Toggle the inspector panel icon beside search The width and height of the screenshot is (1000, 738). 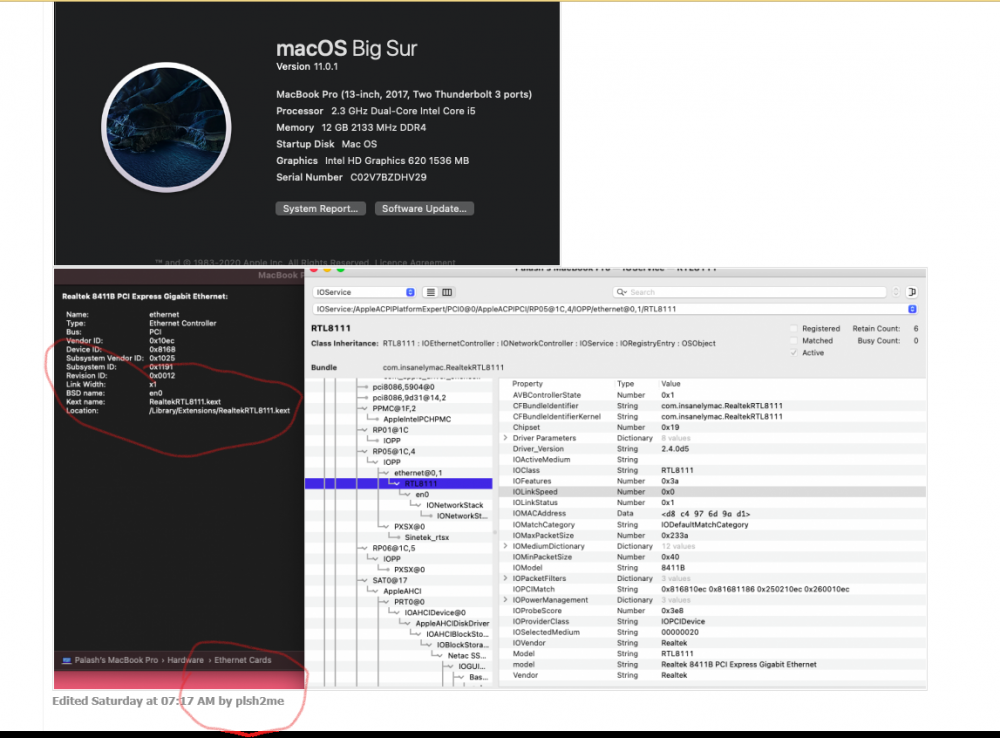pos(911,292)
